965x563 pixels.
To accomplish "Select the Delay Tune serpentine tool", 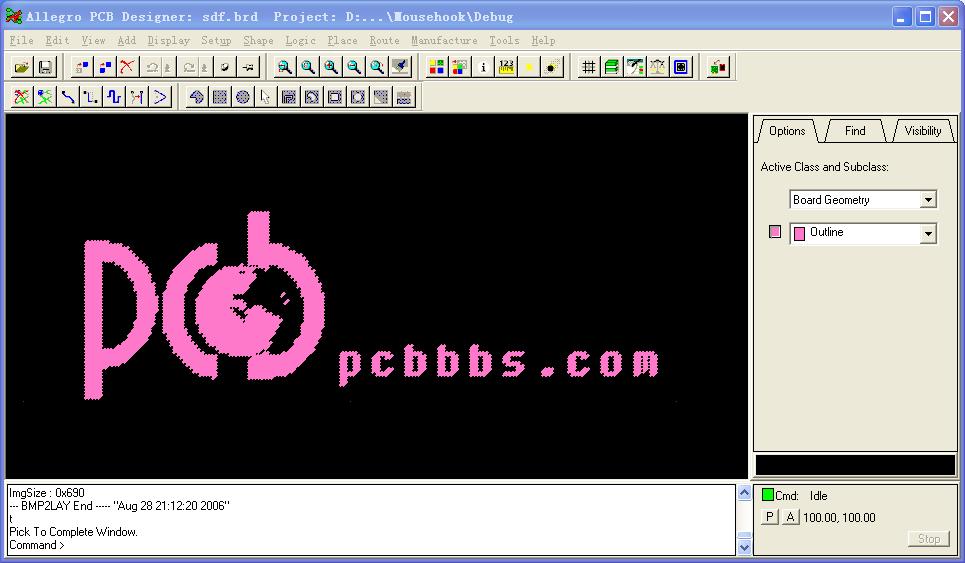I will (x=114, y=97).
